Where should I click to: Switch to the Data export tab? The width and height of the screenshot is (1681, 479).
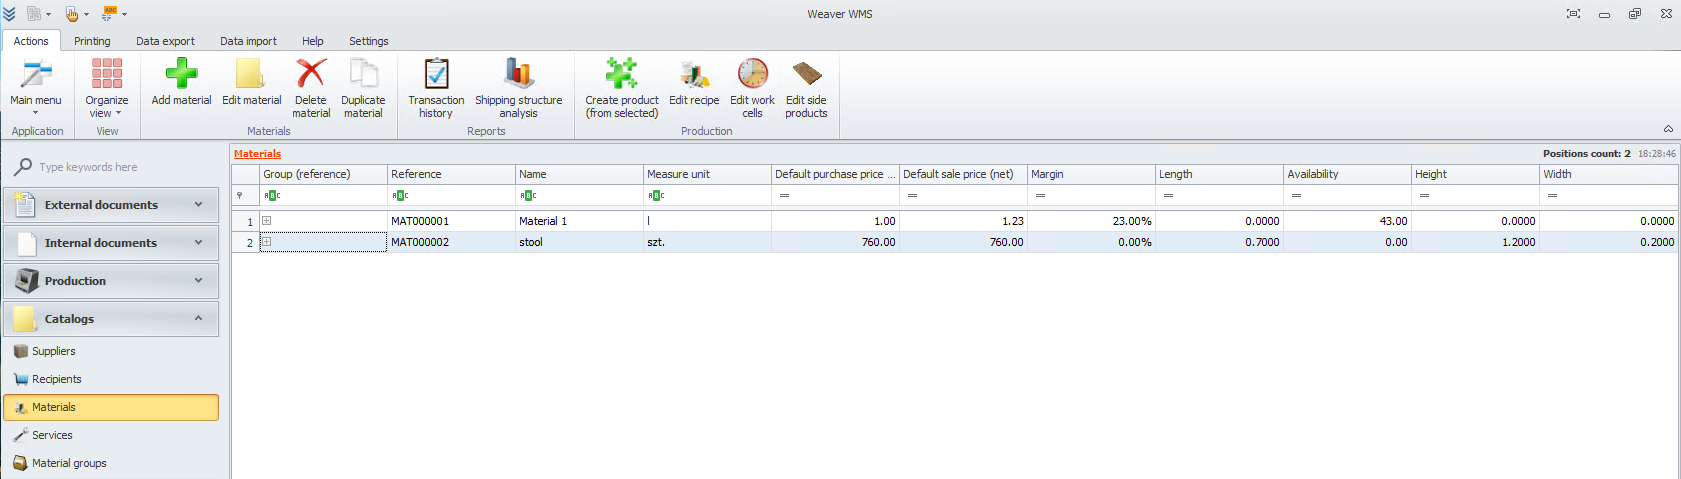(165, 41)
